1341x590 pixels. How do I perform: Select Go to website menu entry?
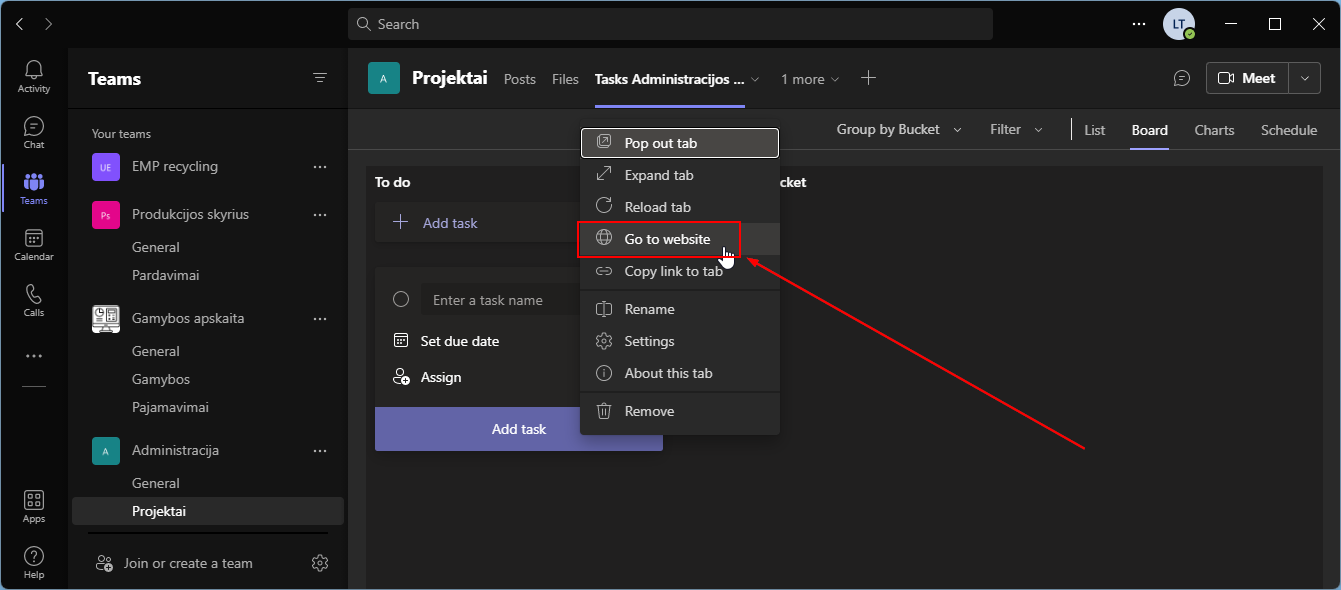tap(667, 239)
